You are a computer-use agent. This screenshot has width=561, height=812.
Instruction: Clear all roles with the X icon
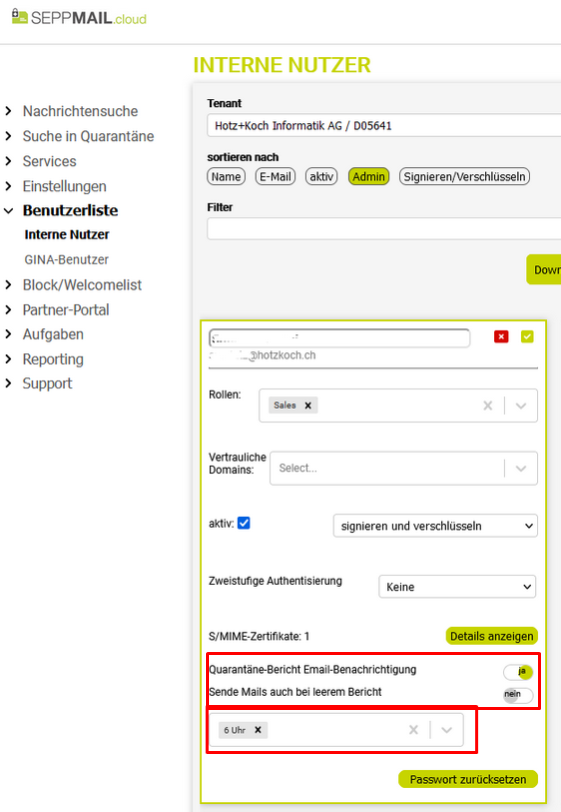[487, 405]
